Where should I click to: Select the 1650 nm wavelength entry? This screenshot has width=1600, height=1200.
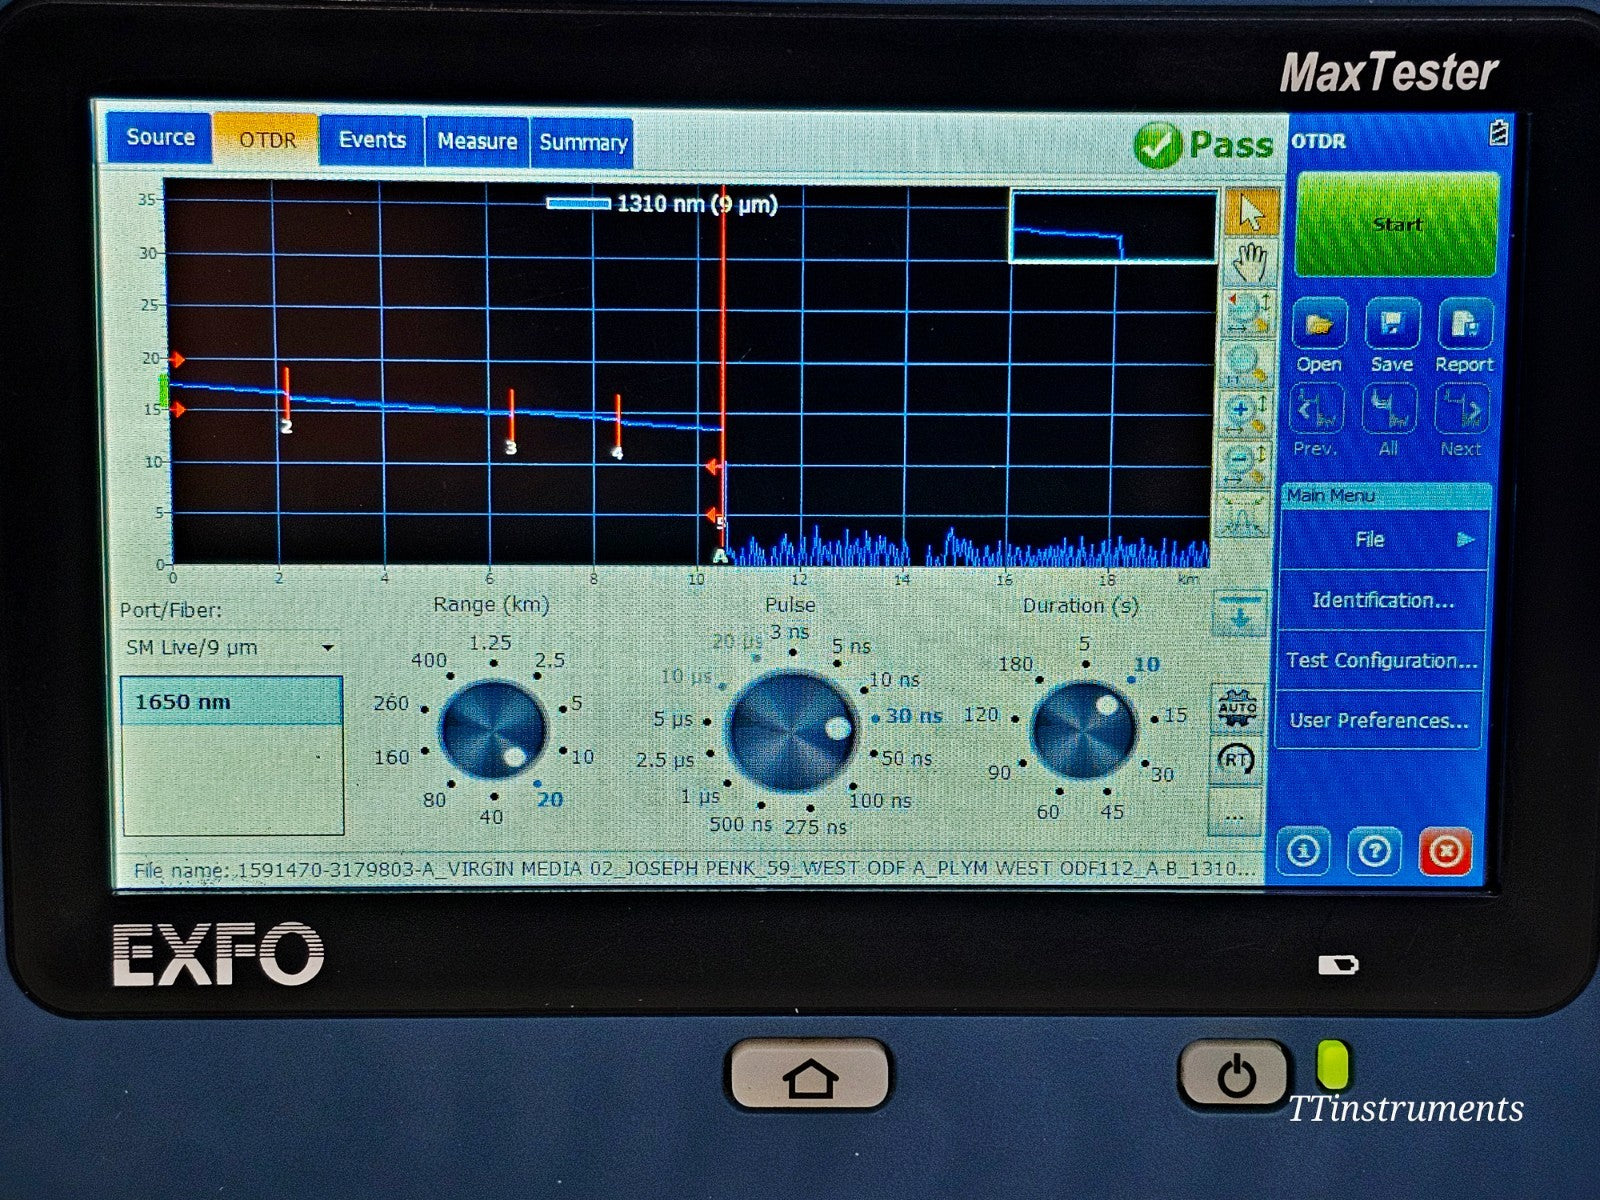(232, 701)
